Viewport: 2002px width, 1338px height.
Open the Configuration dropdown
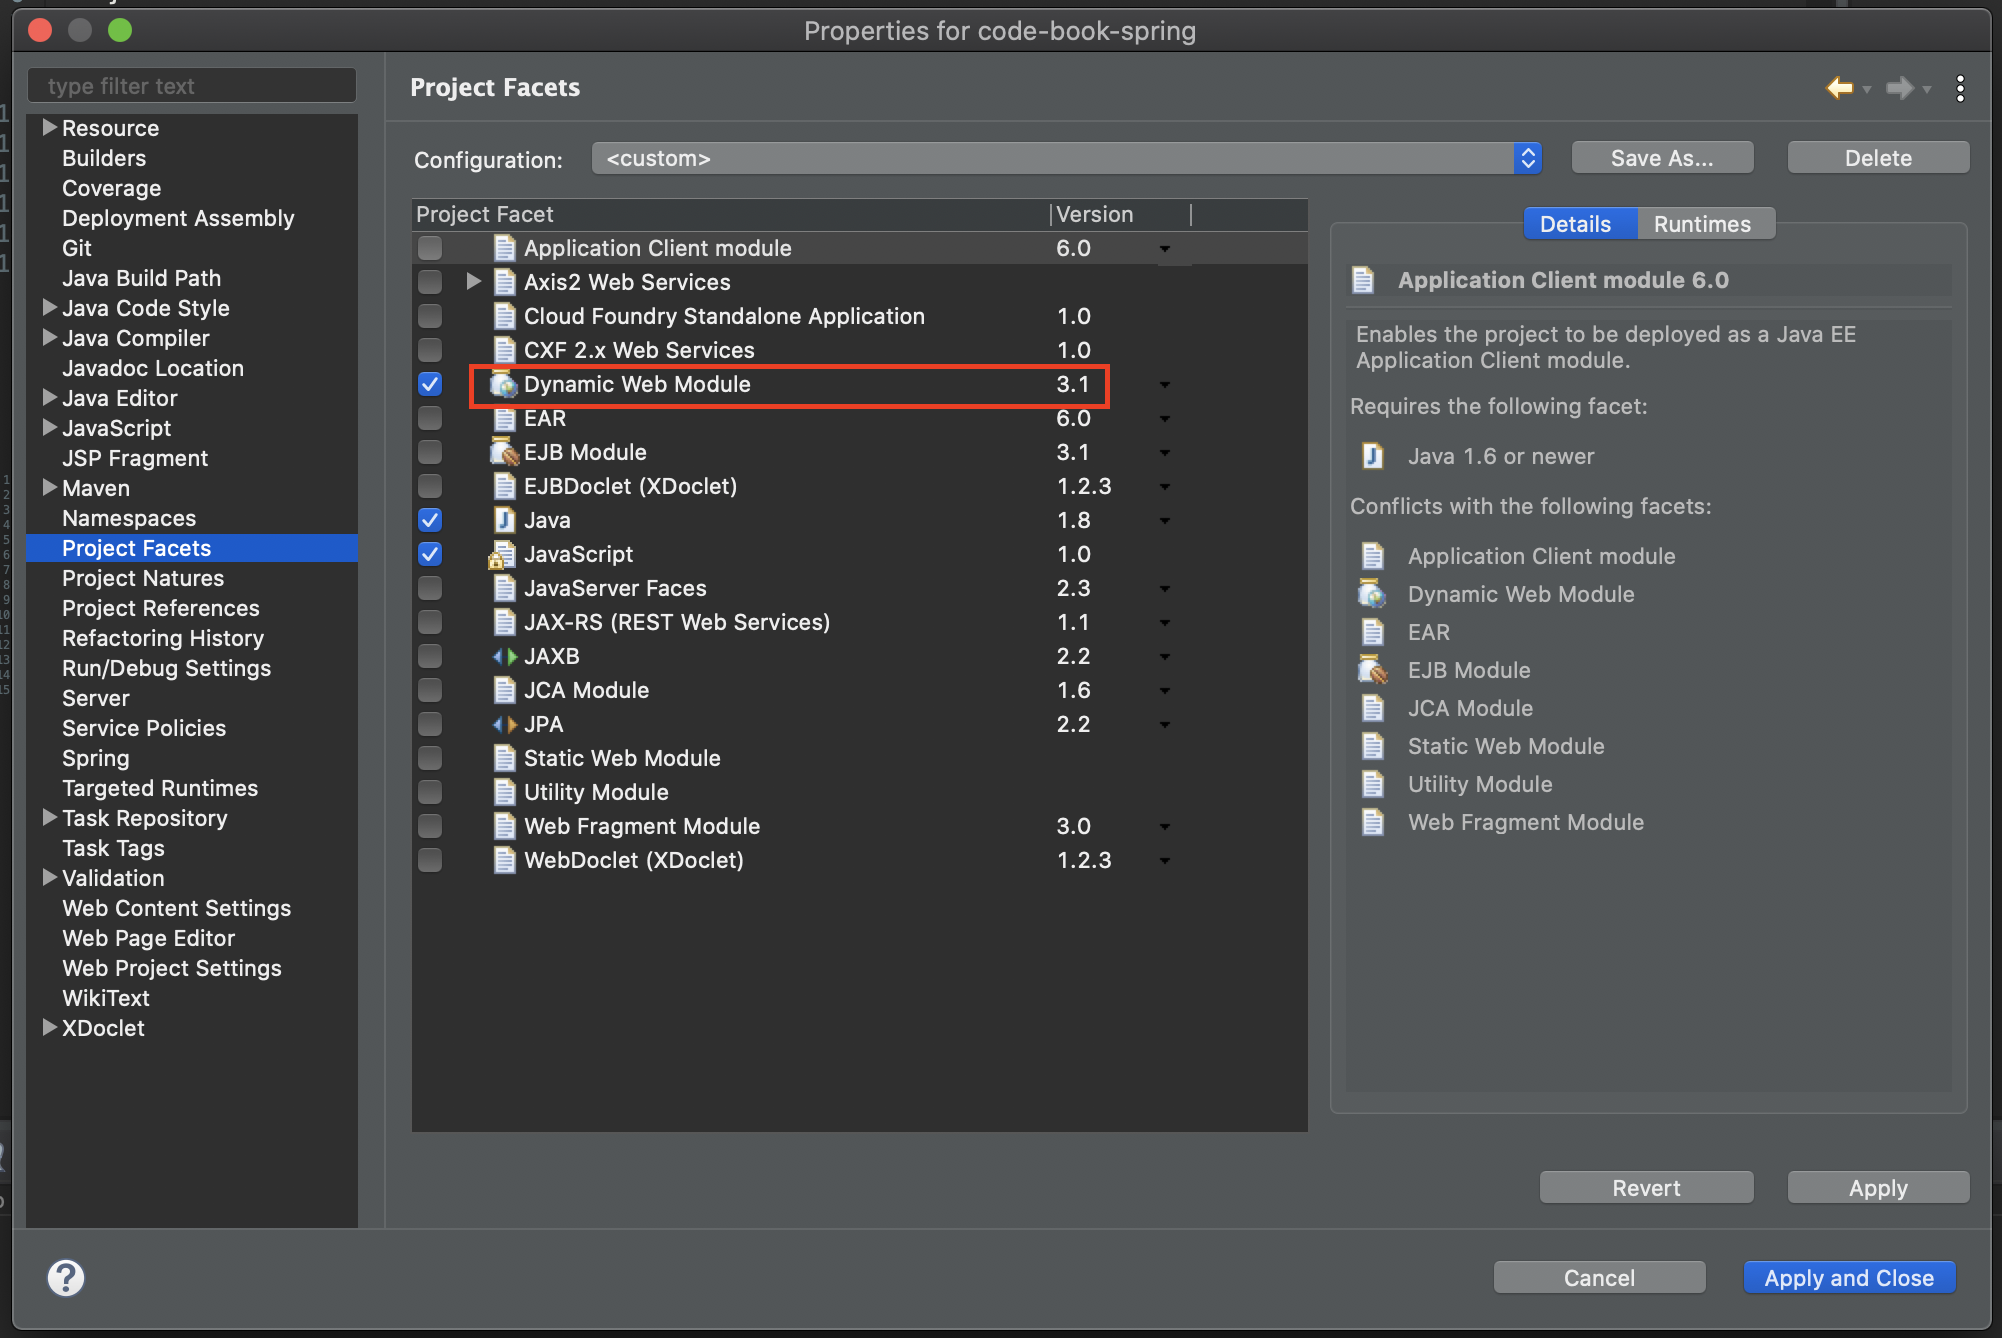[x=1065, y=158]
